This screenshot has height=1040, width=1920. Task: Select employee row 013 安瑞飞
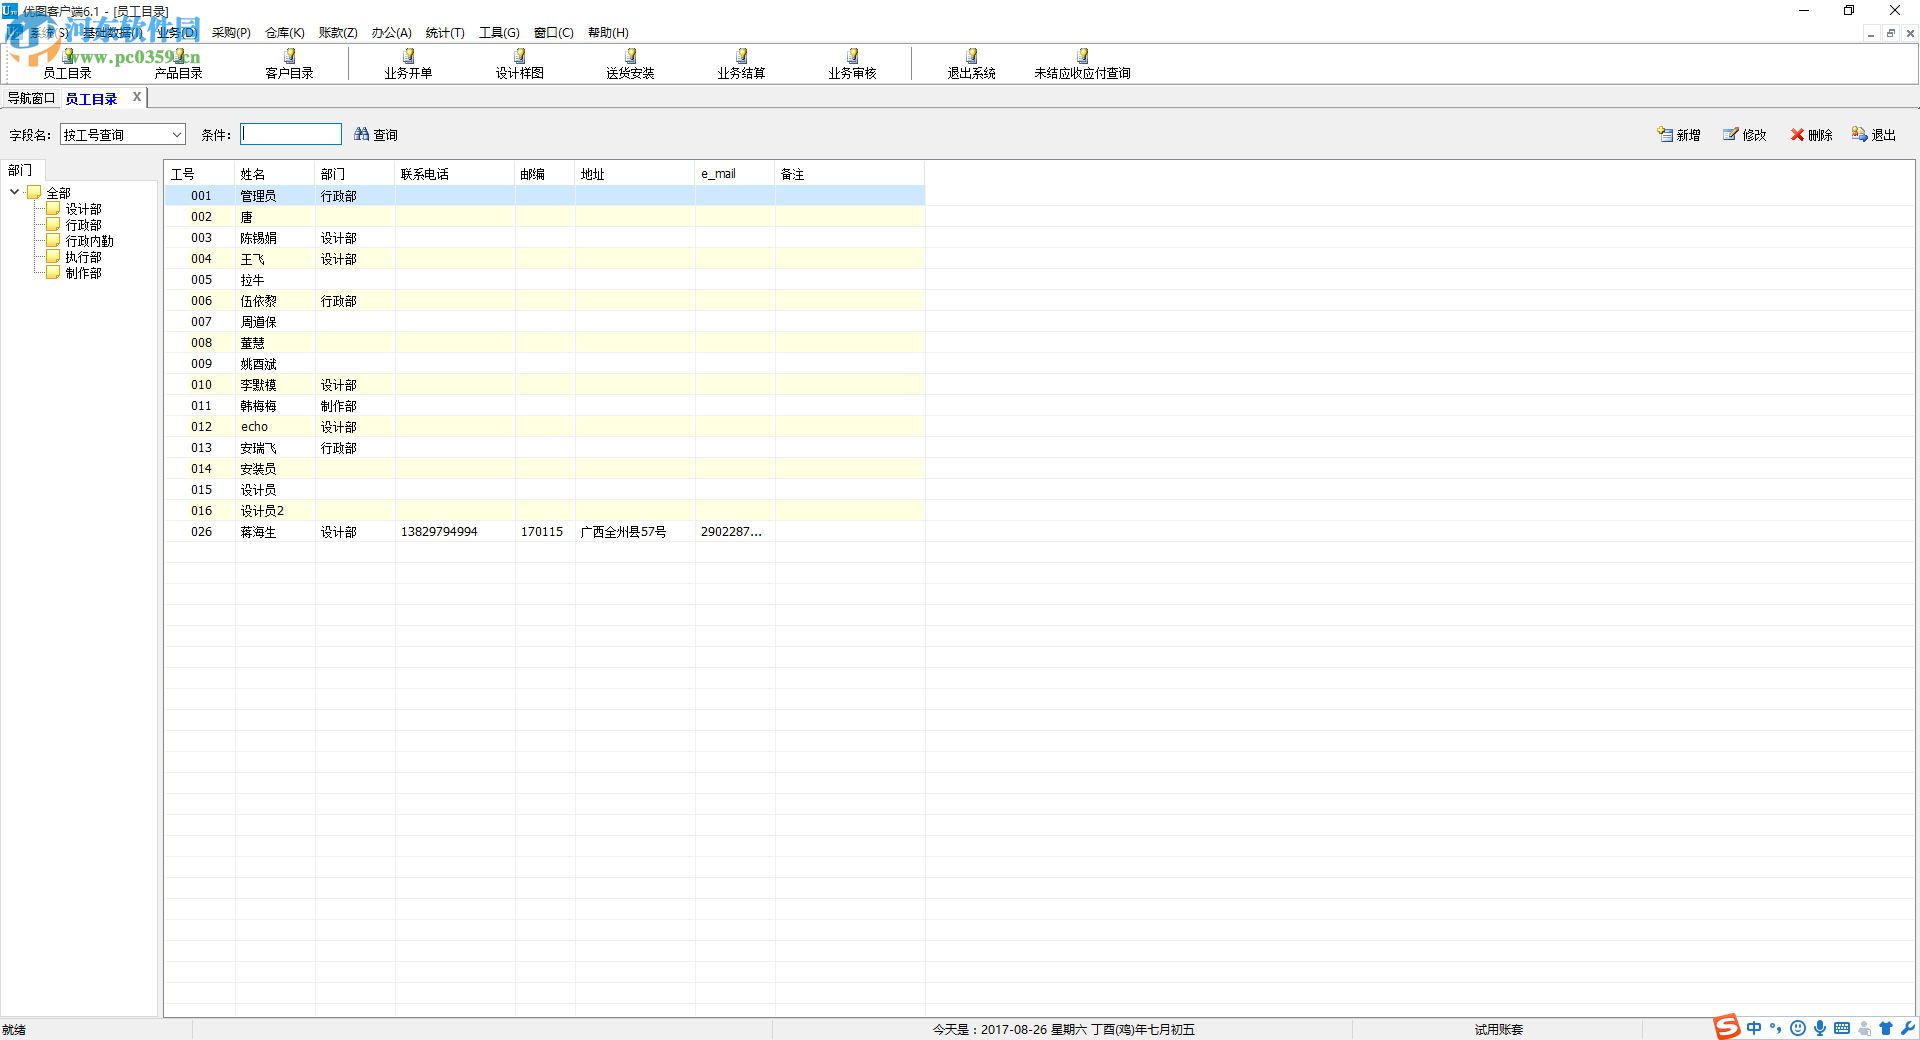click(x=545, y=448)
